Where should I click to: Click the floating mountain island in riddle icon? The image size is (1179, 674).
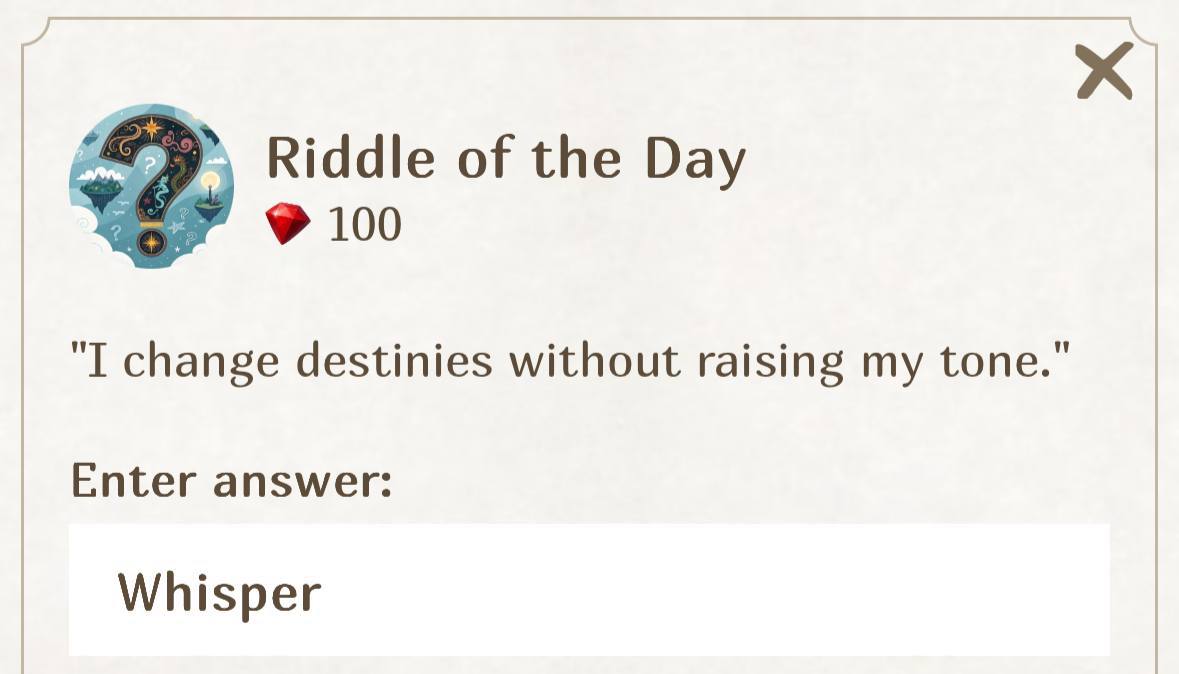[102, 187]
